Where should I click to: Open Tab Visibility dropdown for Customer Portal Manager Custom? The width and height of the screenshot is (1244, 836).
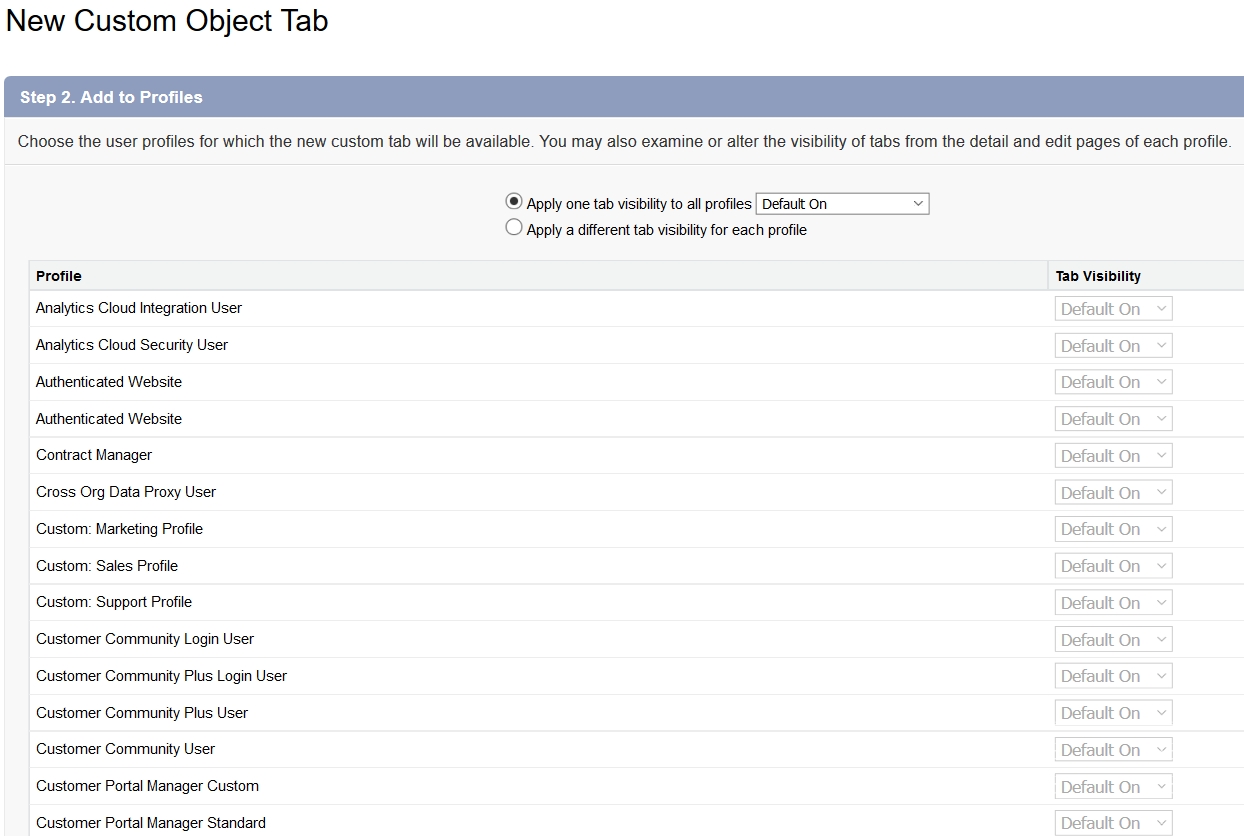click(1113, 787)
